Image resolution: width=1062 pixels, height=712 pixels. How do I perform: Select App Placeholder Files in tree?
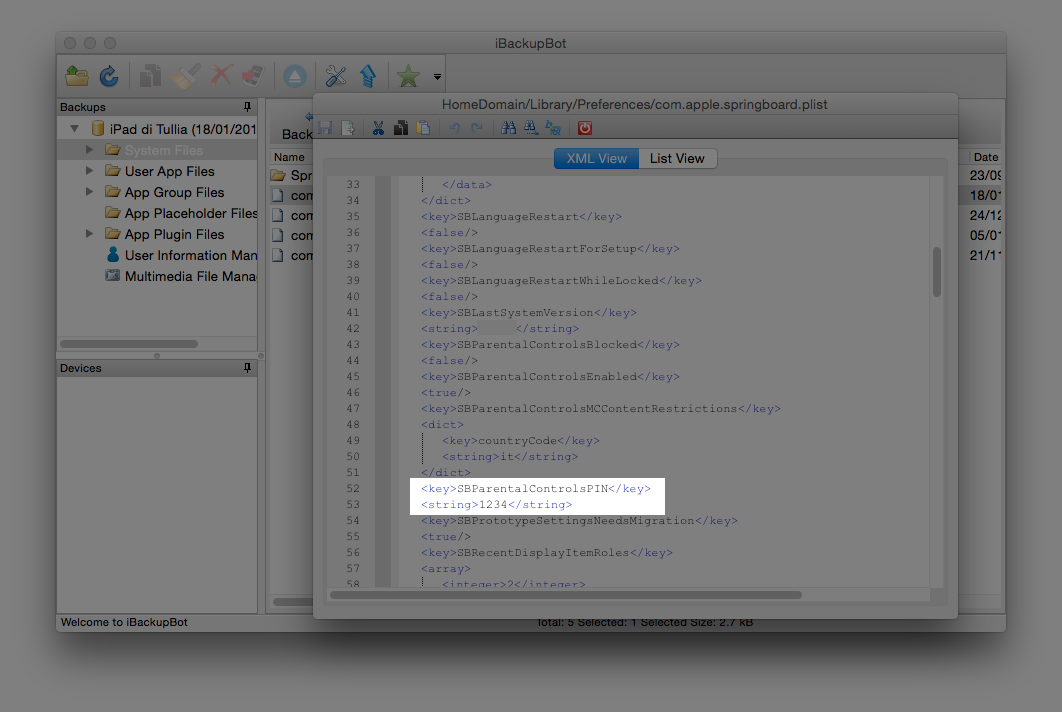tap(181, 213)
